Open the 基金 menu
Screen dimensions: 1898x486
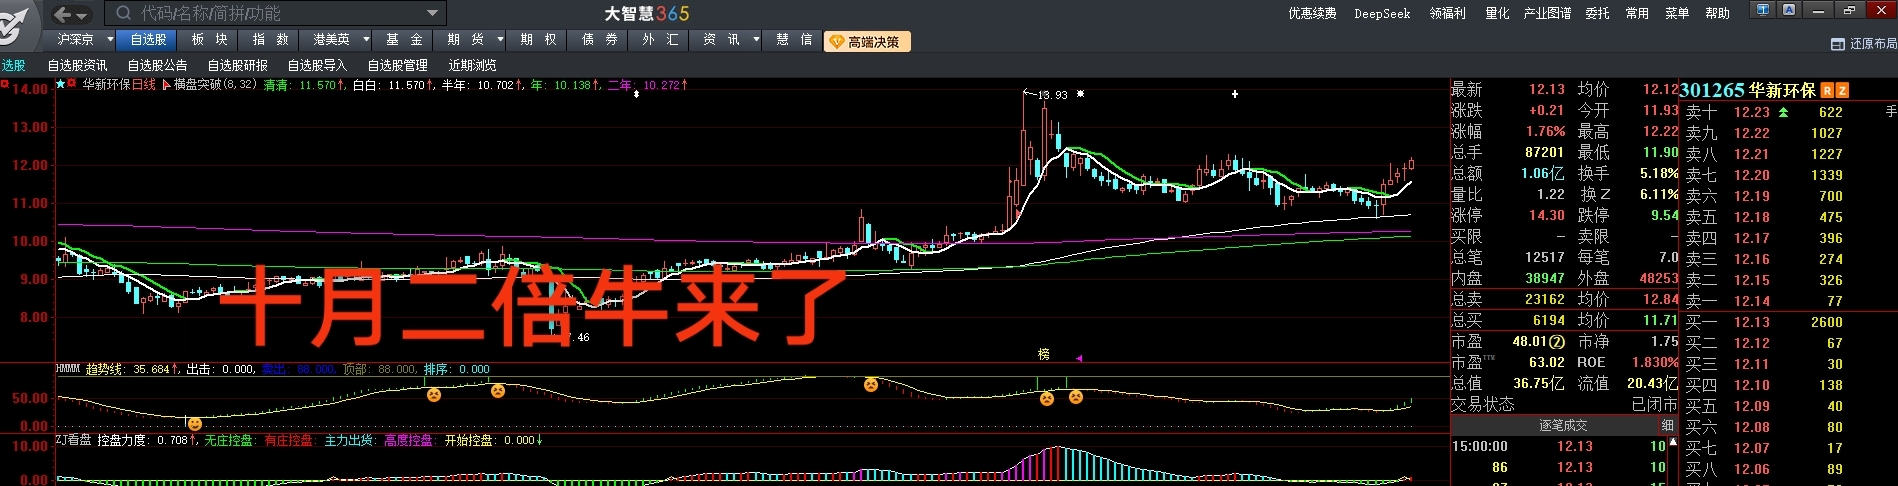click(404, 40)
